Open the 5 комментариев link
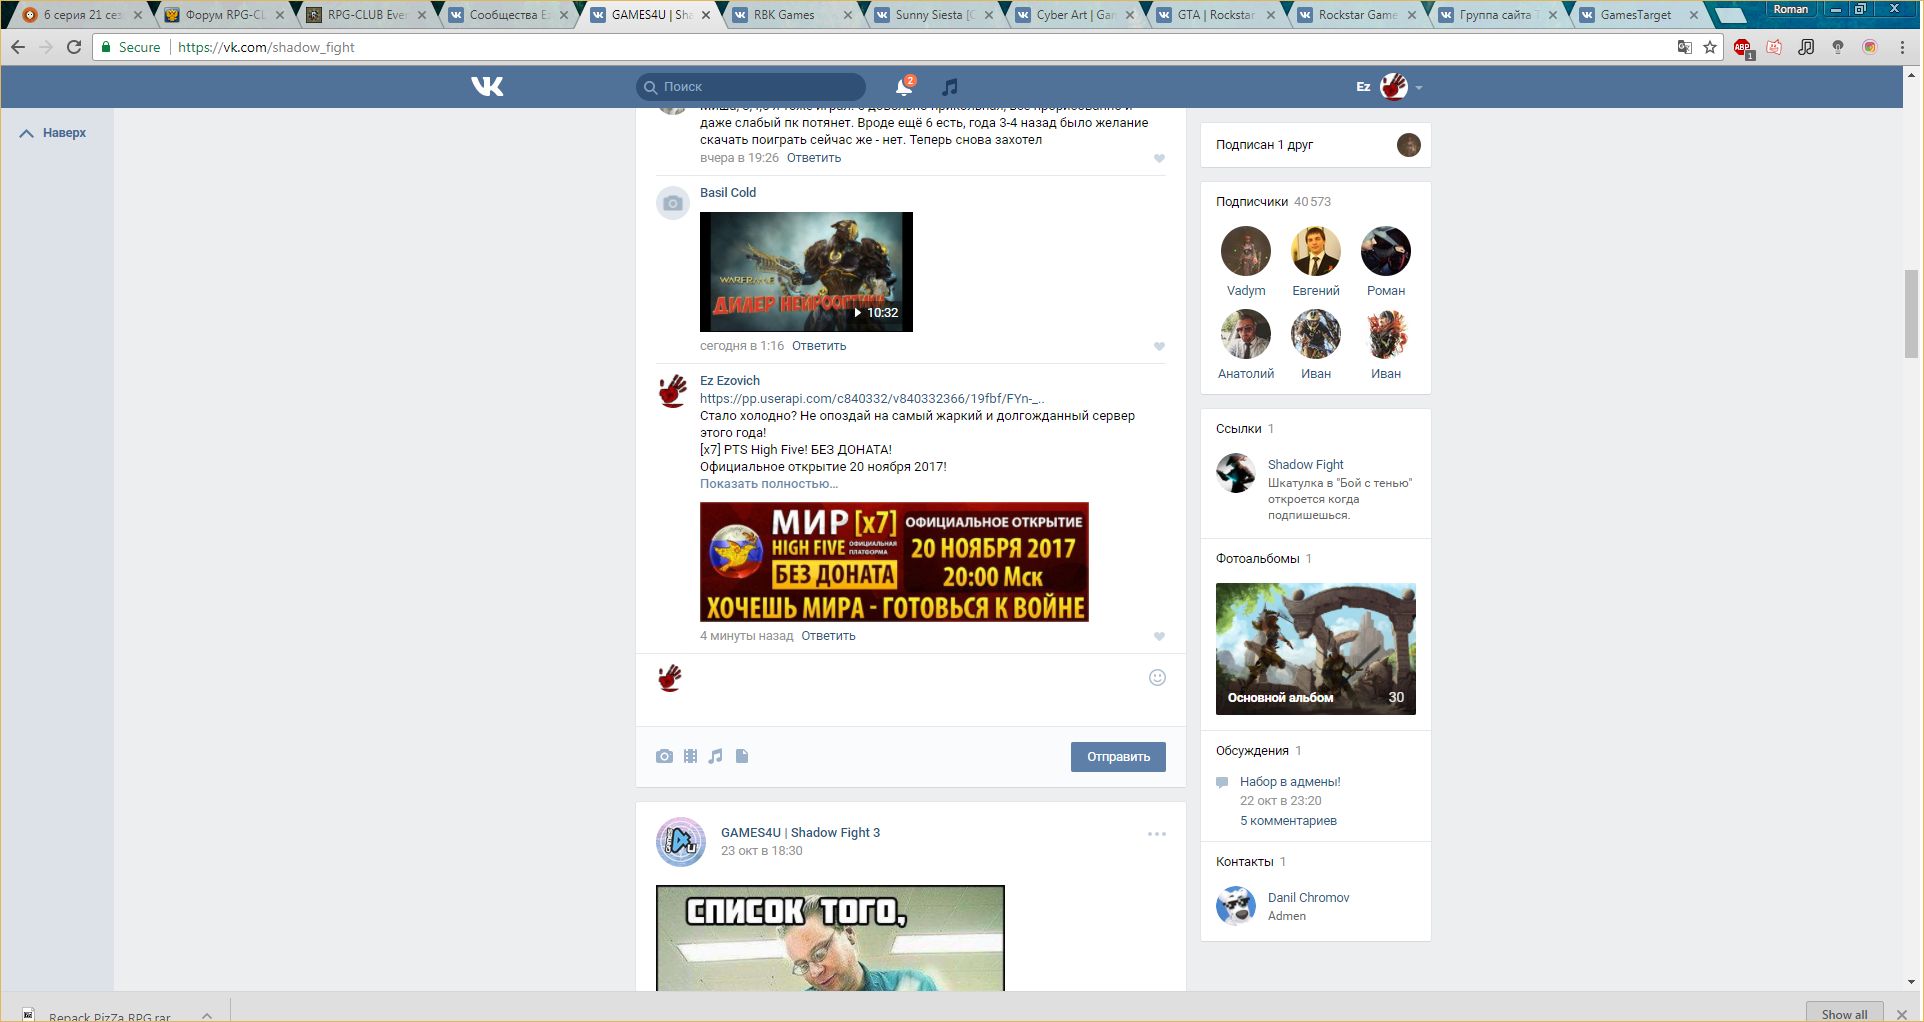 pos(1288,821)
